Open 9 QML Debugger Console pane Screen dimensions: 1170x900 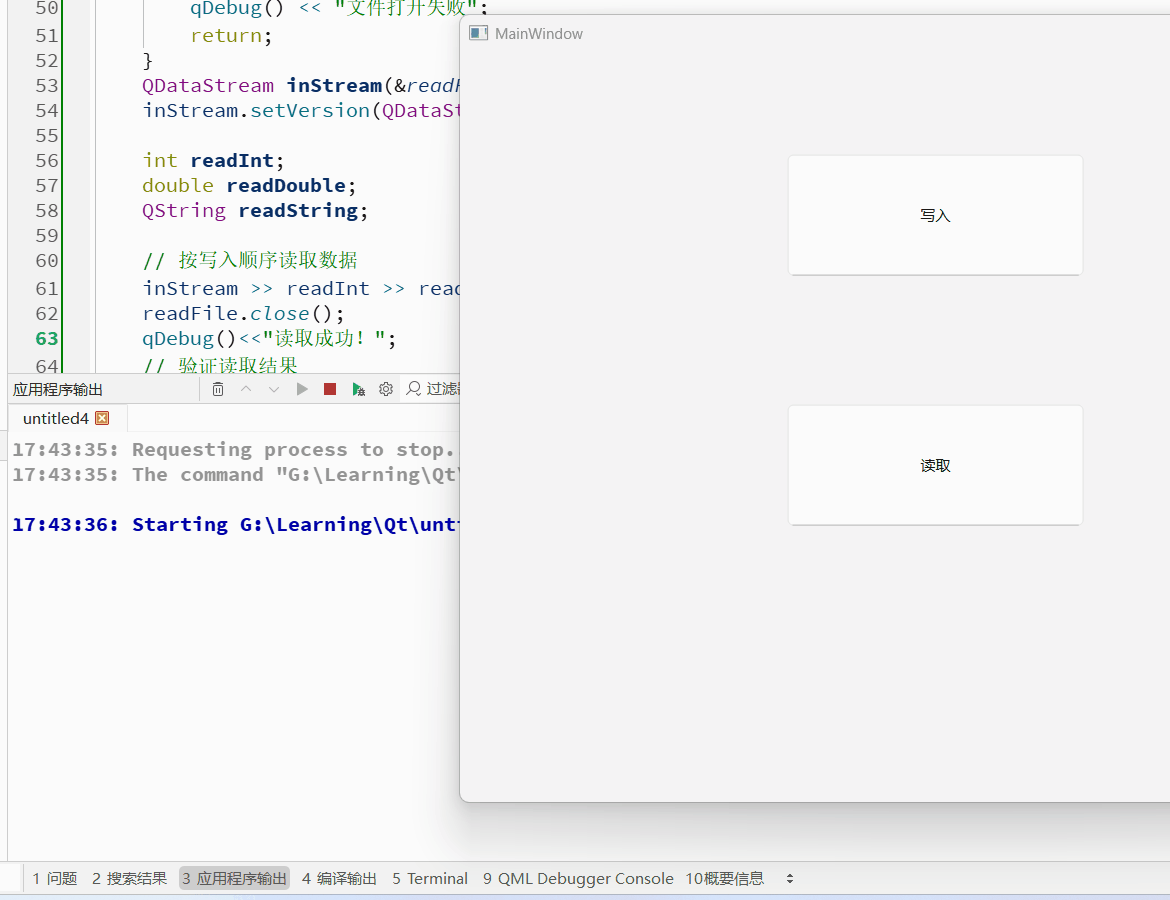pos(578,878)
